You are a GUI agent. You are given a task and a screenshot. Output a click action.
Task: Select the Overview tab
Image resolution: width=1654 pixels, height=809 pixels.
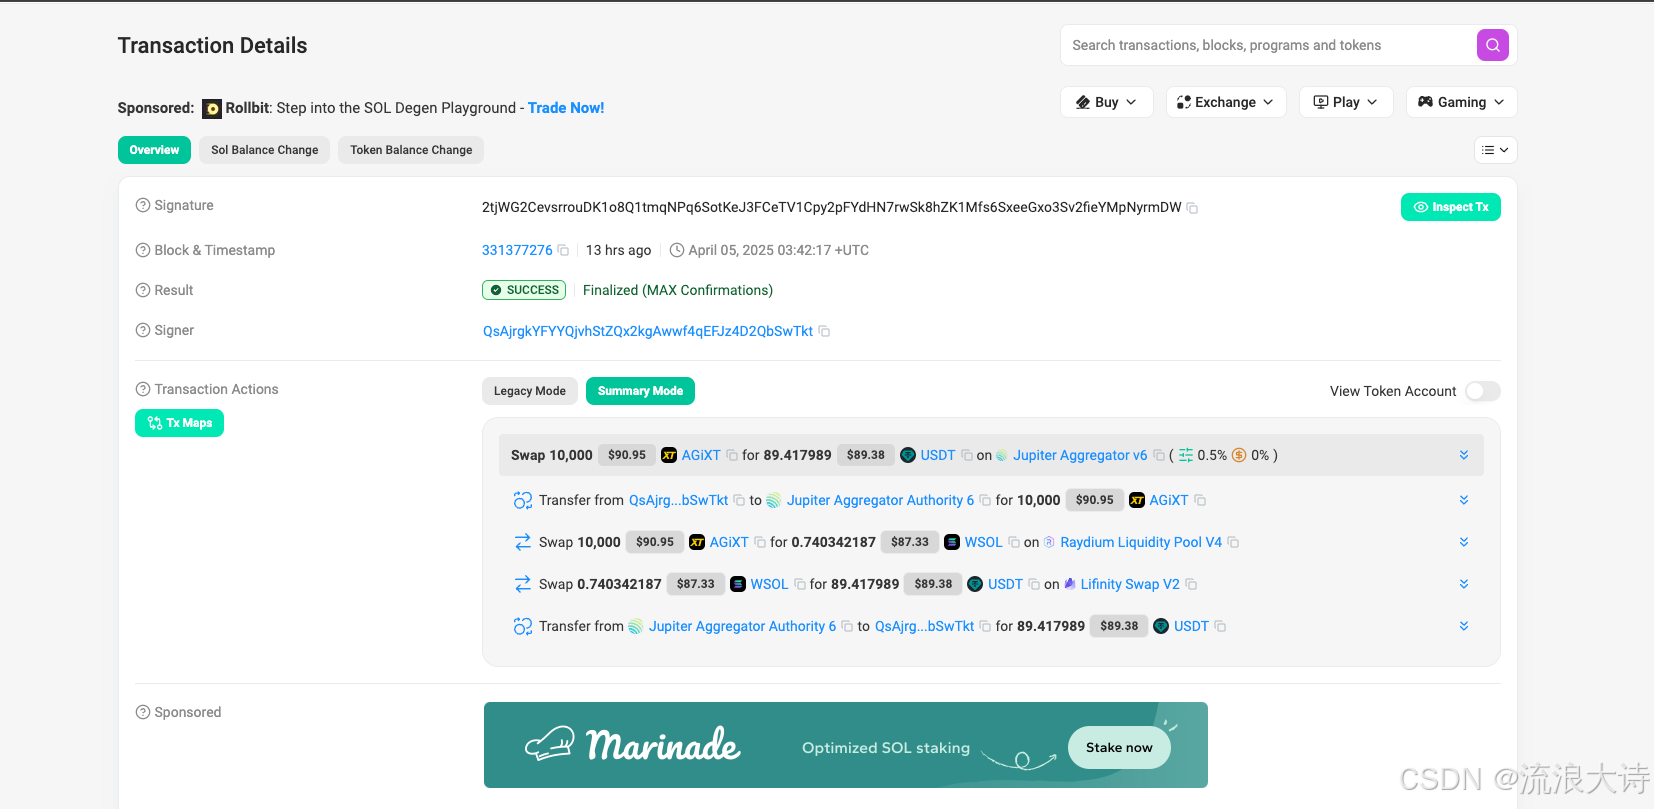point(154,150)
